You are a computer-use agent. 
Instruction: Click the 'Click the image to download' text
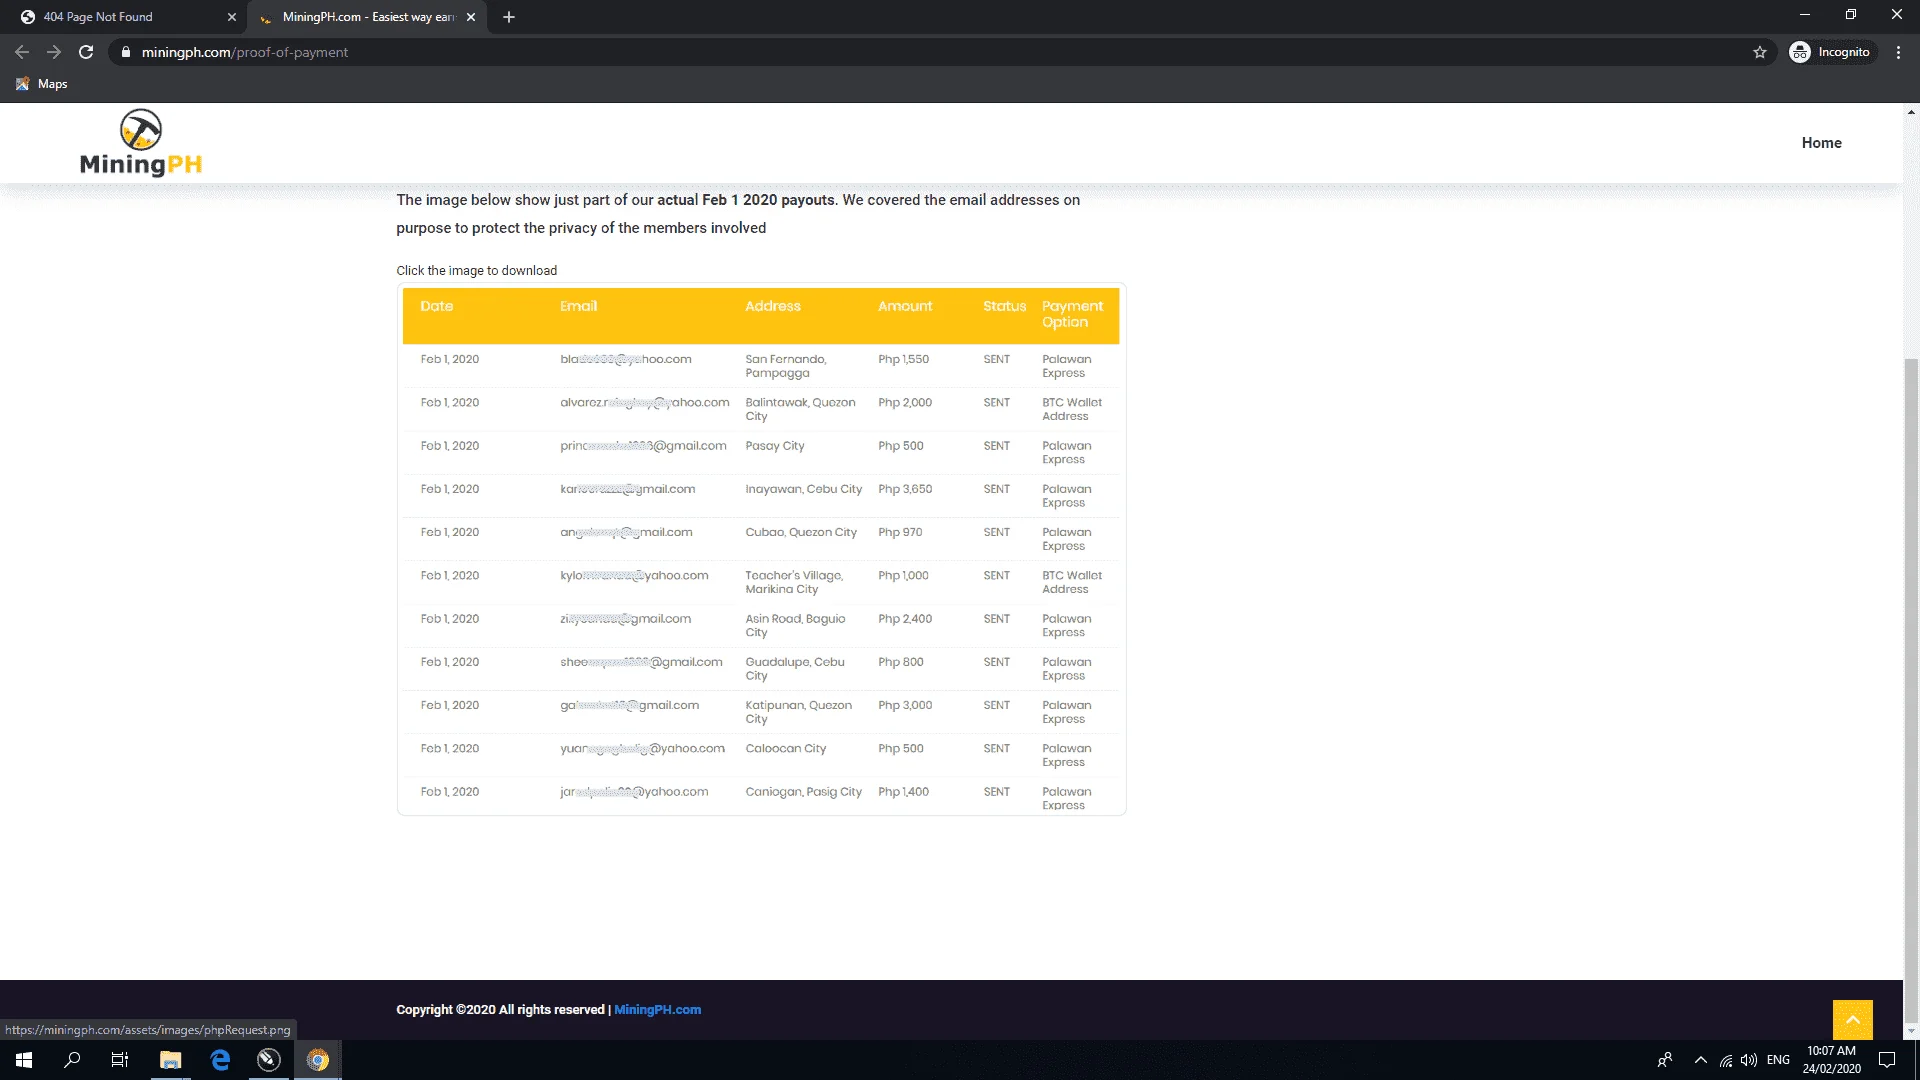pos(476,271)
